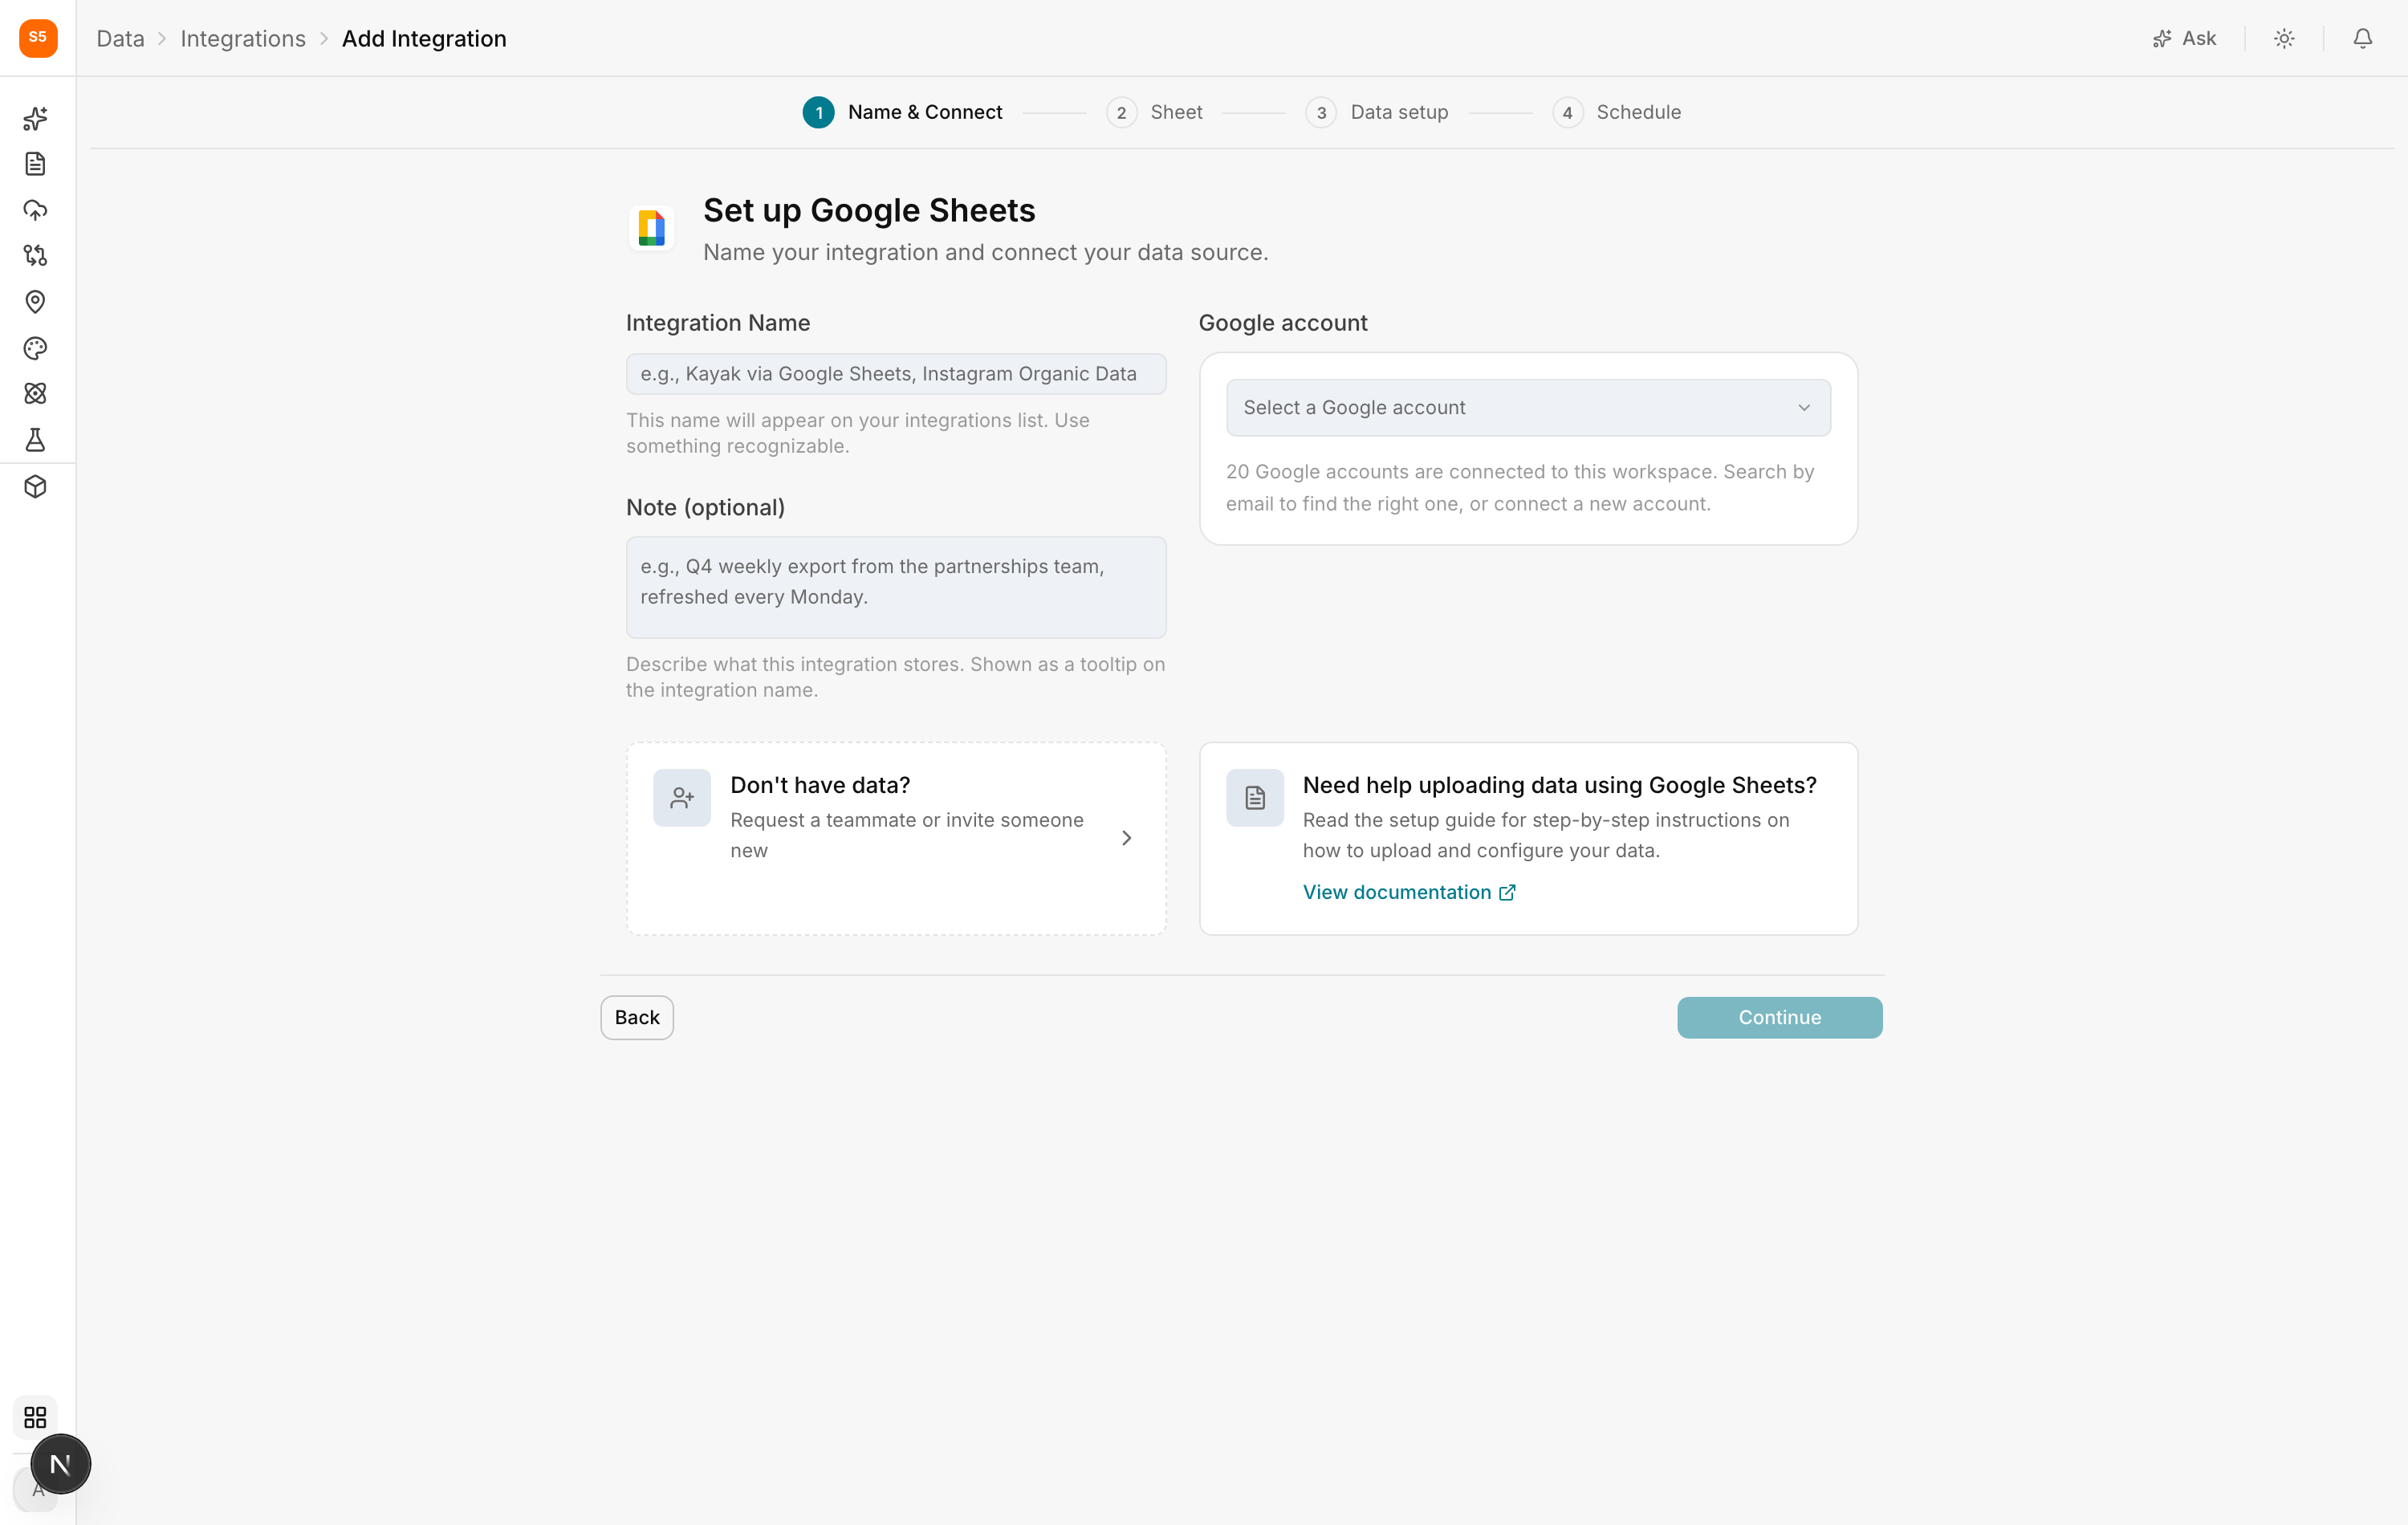The image size is (2408, 1525).
Task: Click the round N avatar badge
Action: pyautogui.click(x=60, y=1464)
